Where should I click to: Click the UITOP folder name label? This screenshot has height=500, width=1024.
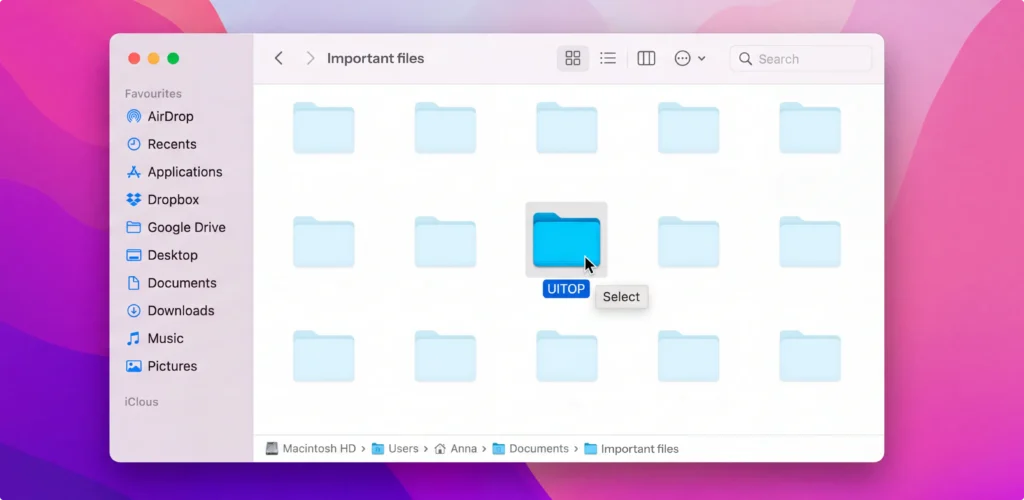(566, 289)
